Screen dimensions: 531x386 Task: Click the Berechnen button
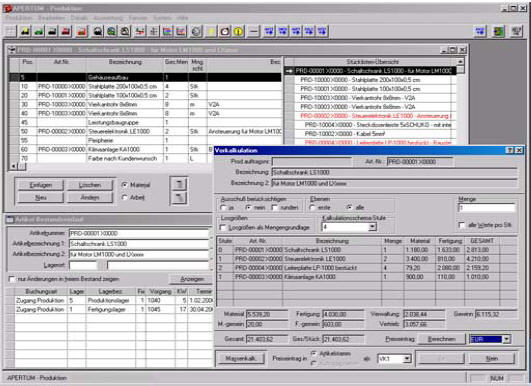pyautogui.click(x=442, y=339)
